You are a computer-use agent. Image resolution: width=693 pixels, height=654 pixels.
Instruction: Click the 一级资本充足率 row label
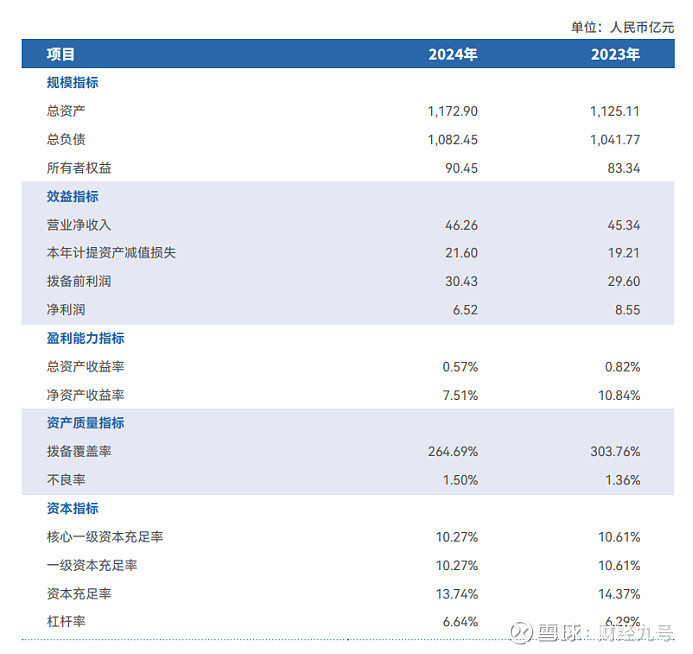click(92, 565)
